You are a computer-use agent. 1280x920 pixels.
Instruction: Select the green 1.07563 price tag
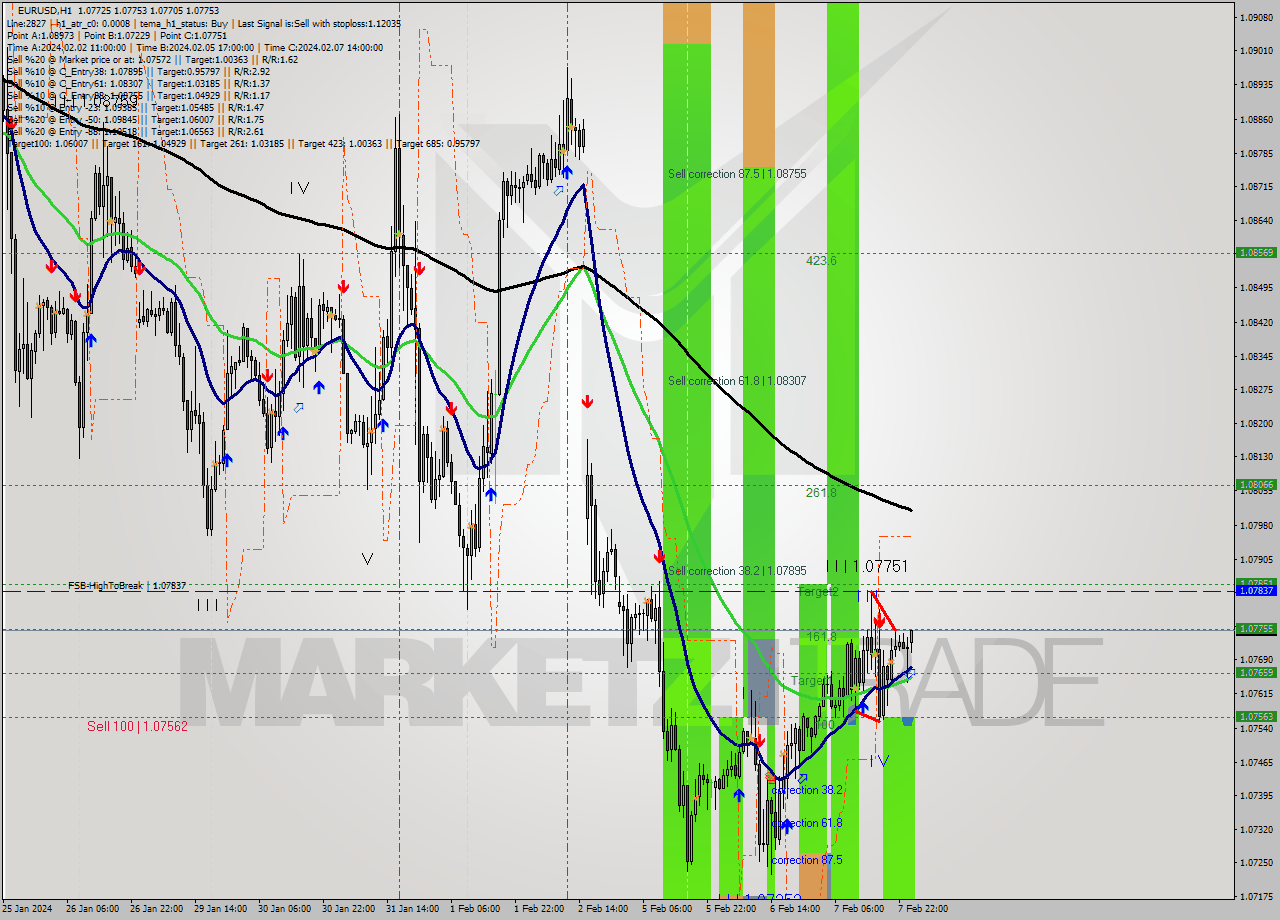click(1256, 716)
